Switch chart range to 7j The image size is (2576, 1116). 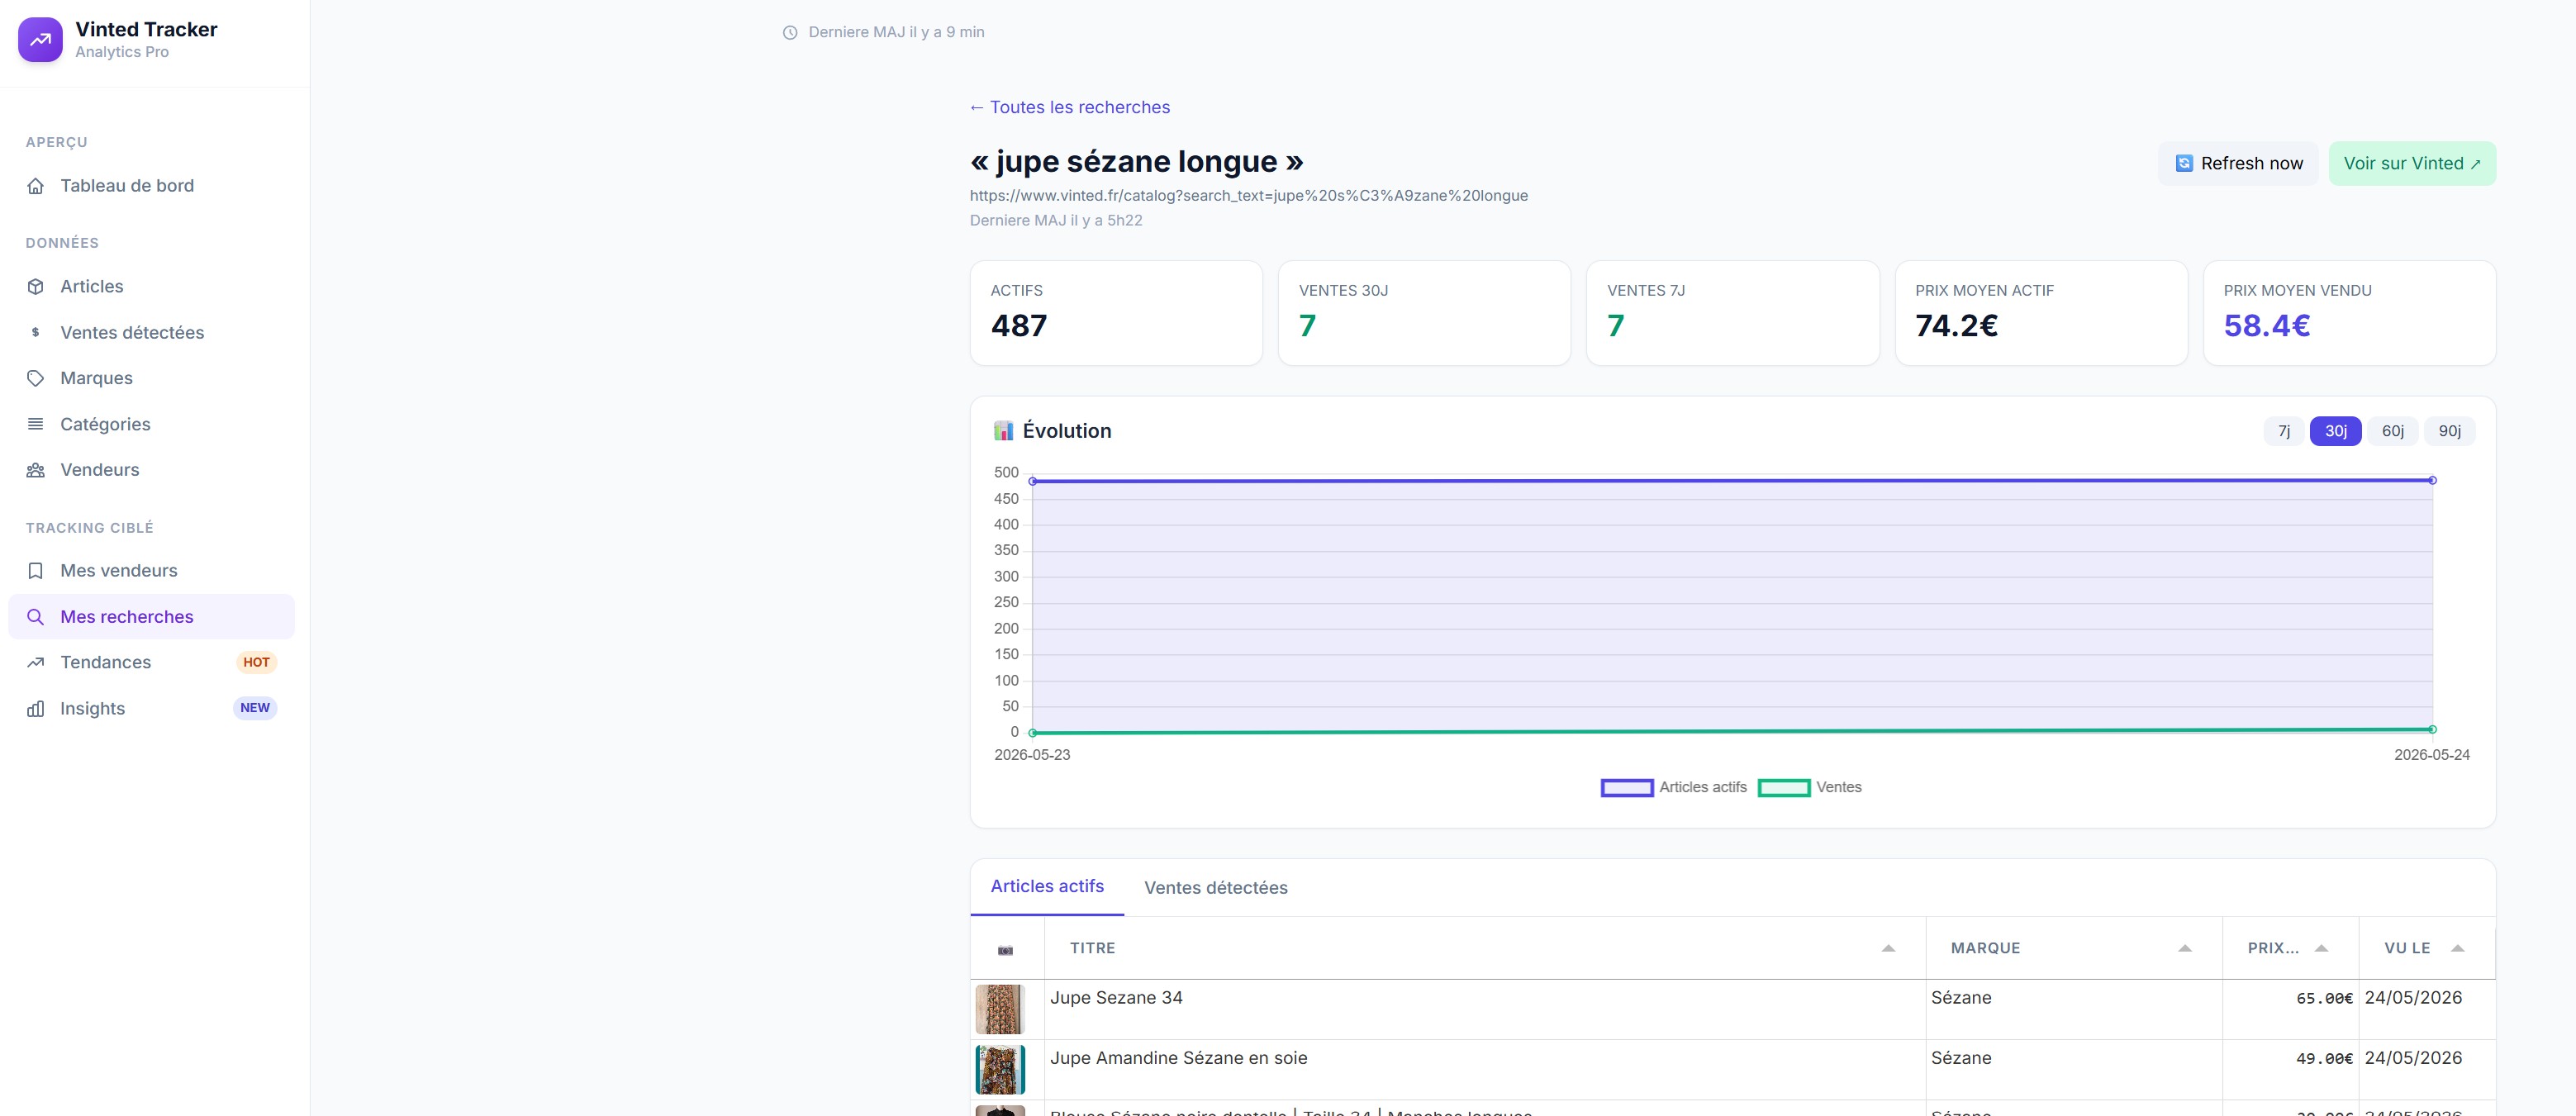click(x=2284, y=431)
